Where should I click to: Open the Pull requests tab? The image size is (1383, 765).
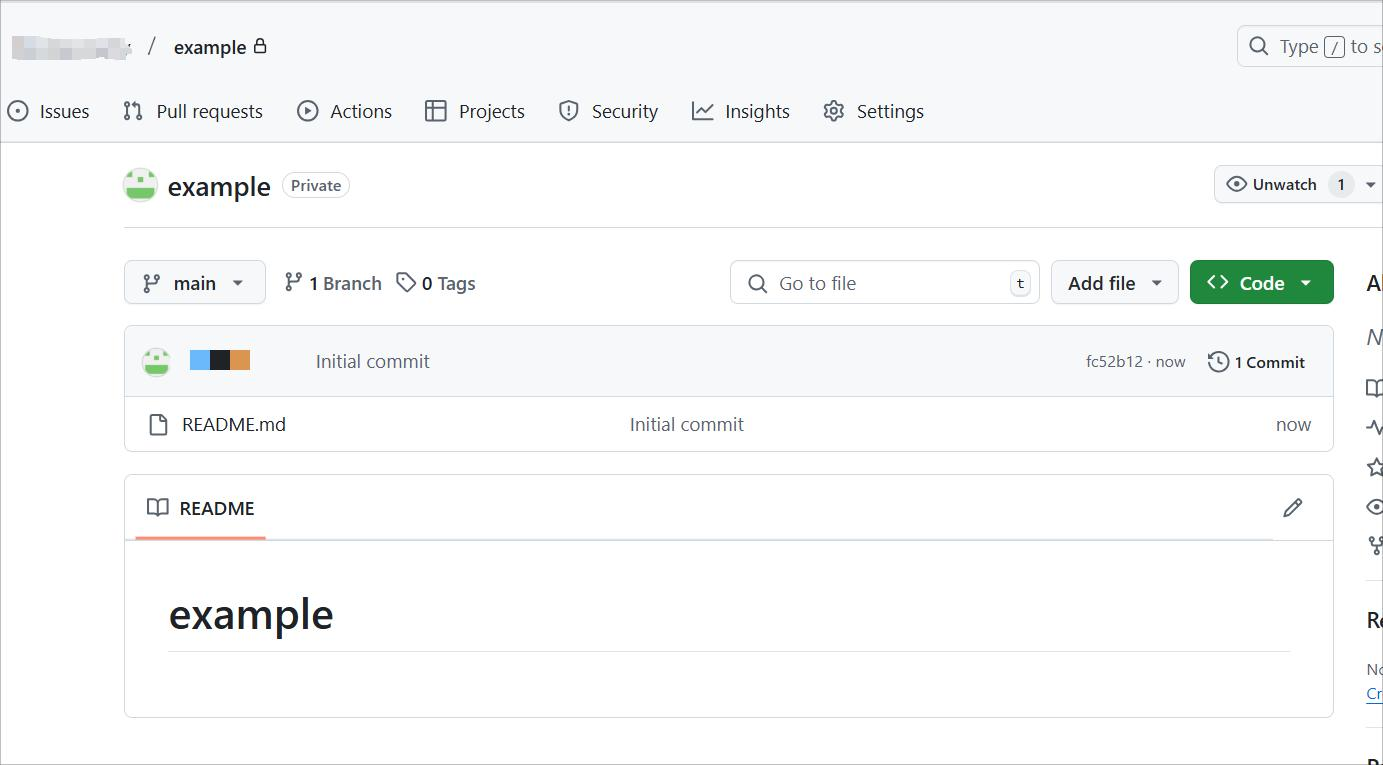click(x=193, y=111)
